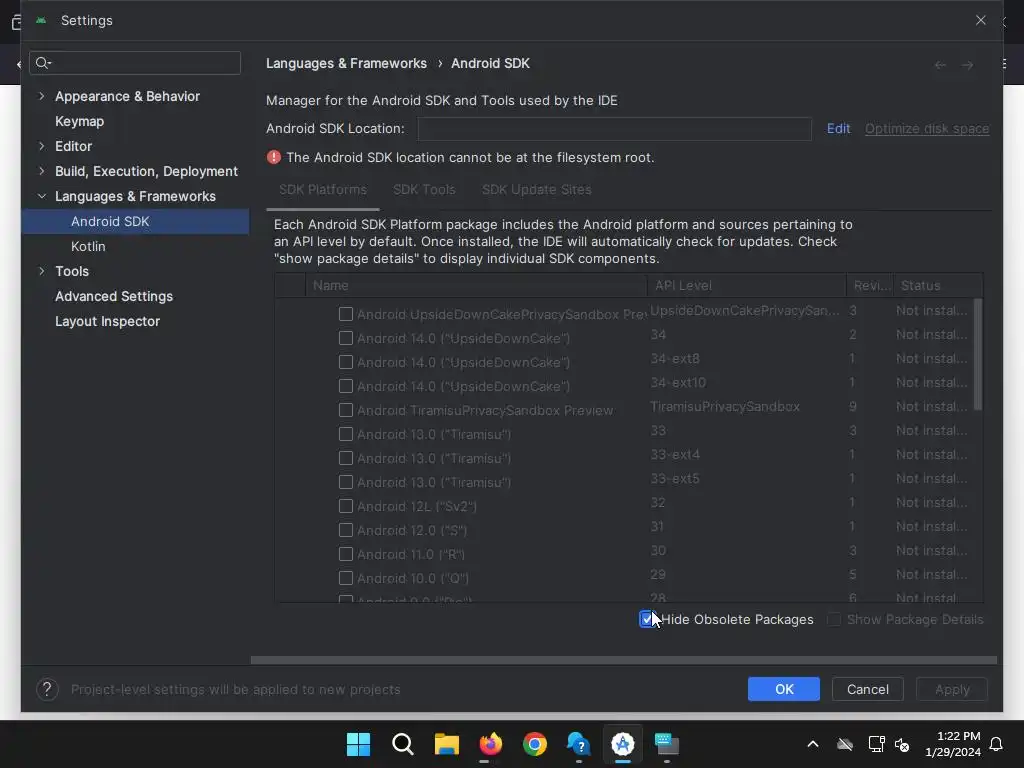This screenshot has height=768, width=1024.
Task: Check Android 12.0 S checkbox
Action: coord(346,530)
